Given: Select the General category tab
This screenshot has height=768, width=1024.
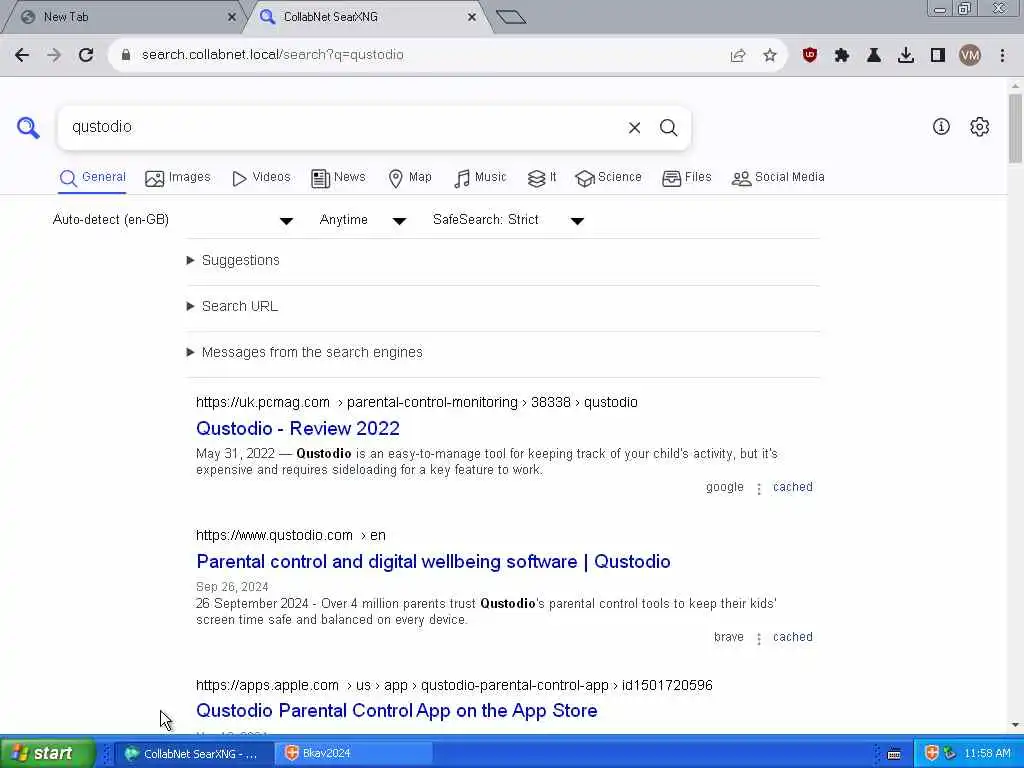Looking at the screenshot, I should (93, 178).
